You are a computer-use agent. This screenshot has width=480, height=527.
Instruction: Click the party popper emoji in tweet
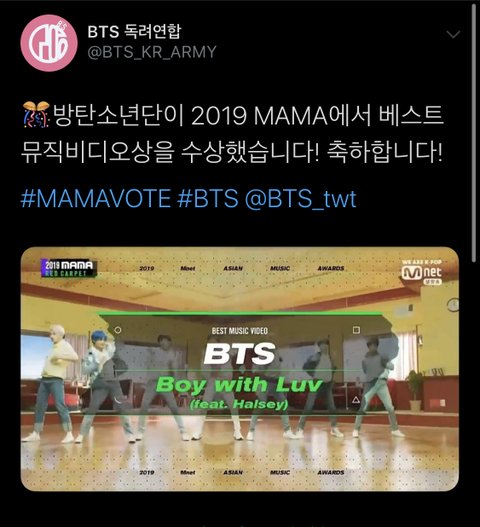(36, 115)
